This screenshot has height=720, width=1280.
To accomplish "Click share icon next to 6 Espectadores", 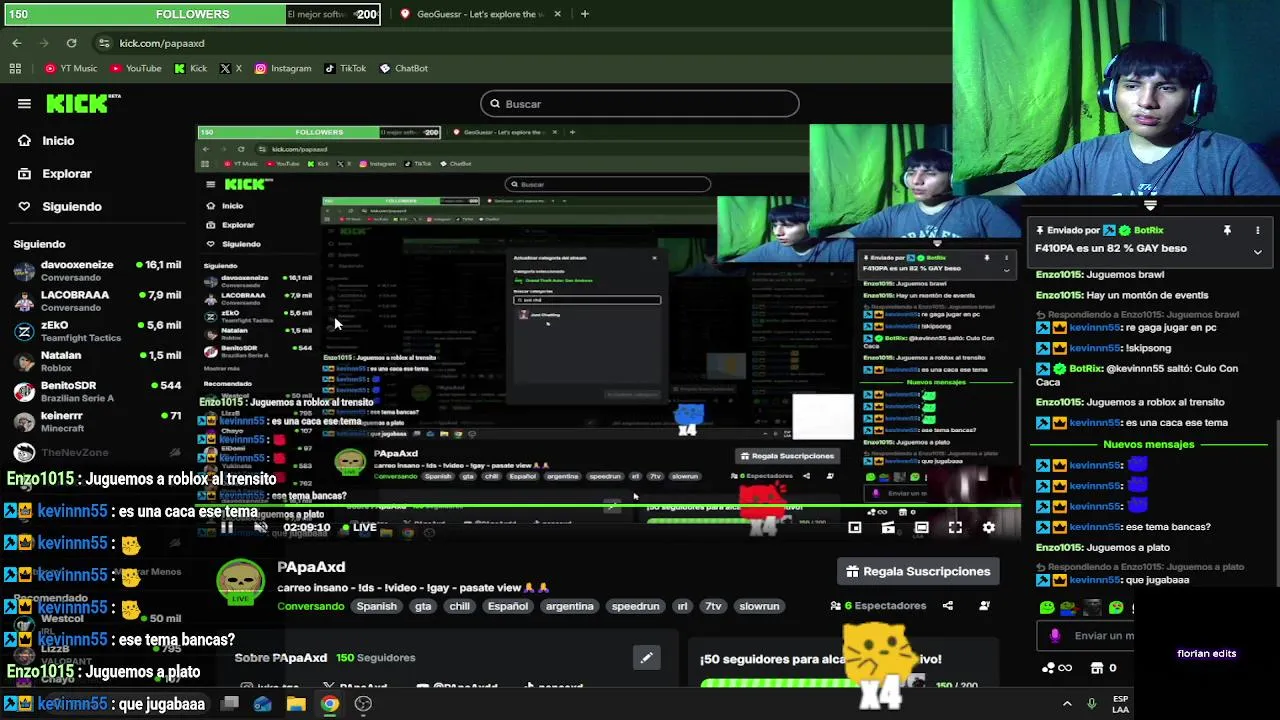I will pos(948,605).
